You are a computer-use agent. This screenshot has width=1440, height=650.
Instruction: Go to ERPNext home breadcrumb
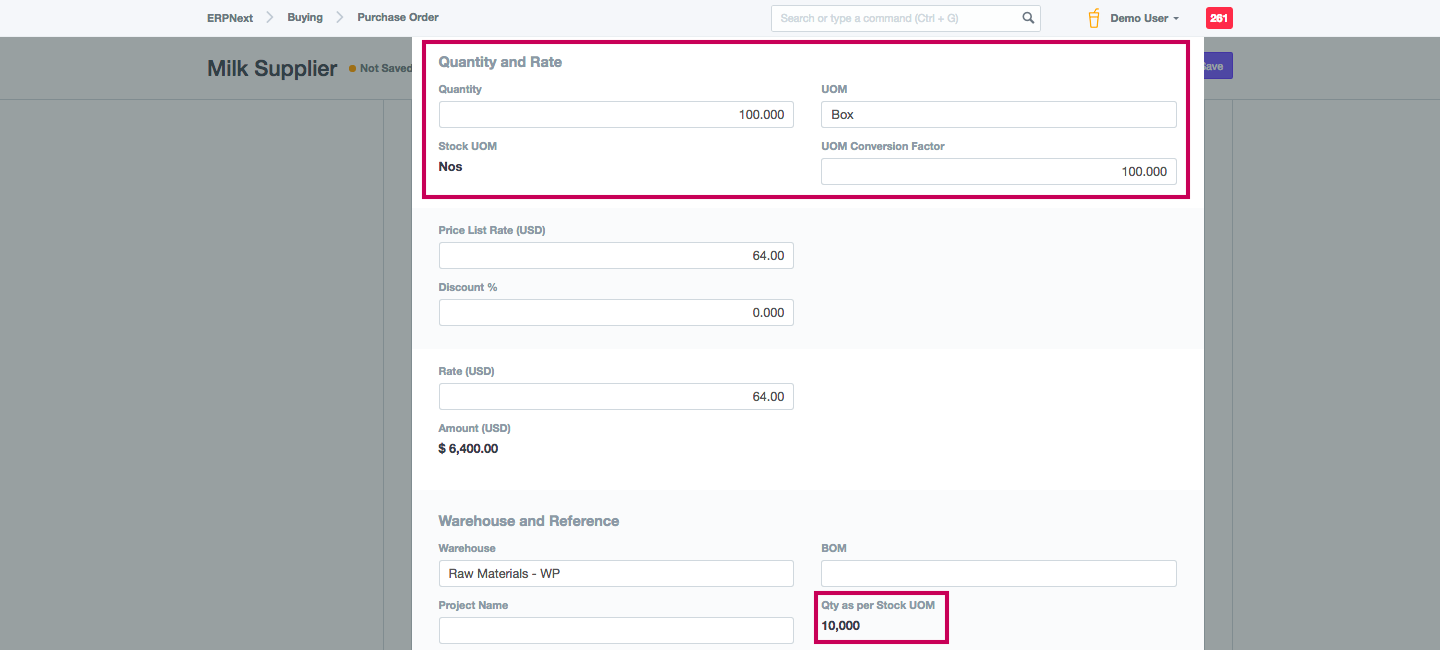click(x=230, y=18)
